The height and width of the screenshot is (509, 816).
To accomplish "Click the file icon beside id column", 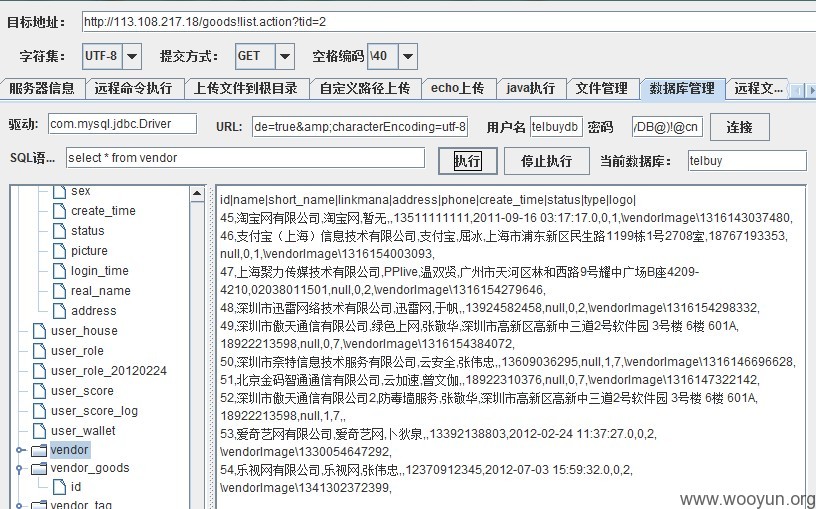I will click(60, 487).
